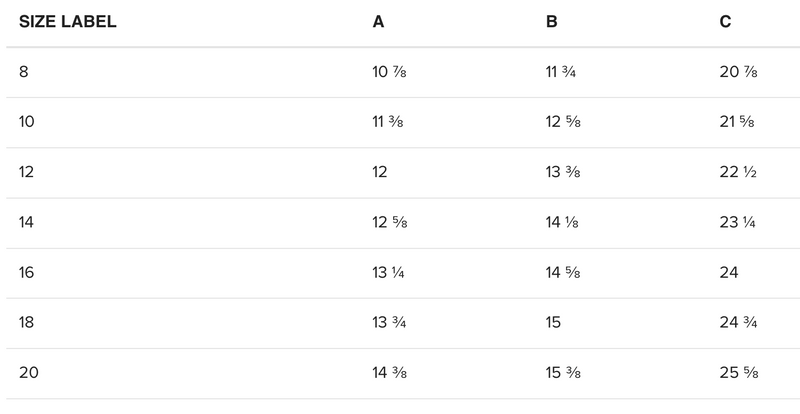Click the 13 ¾ value in column A
800x414 pixels.
click(x=389, y=322)
